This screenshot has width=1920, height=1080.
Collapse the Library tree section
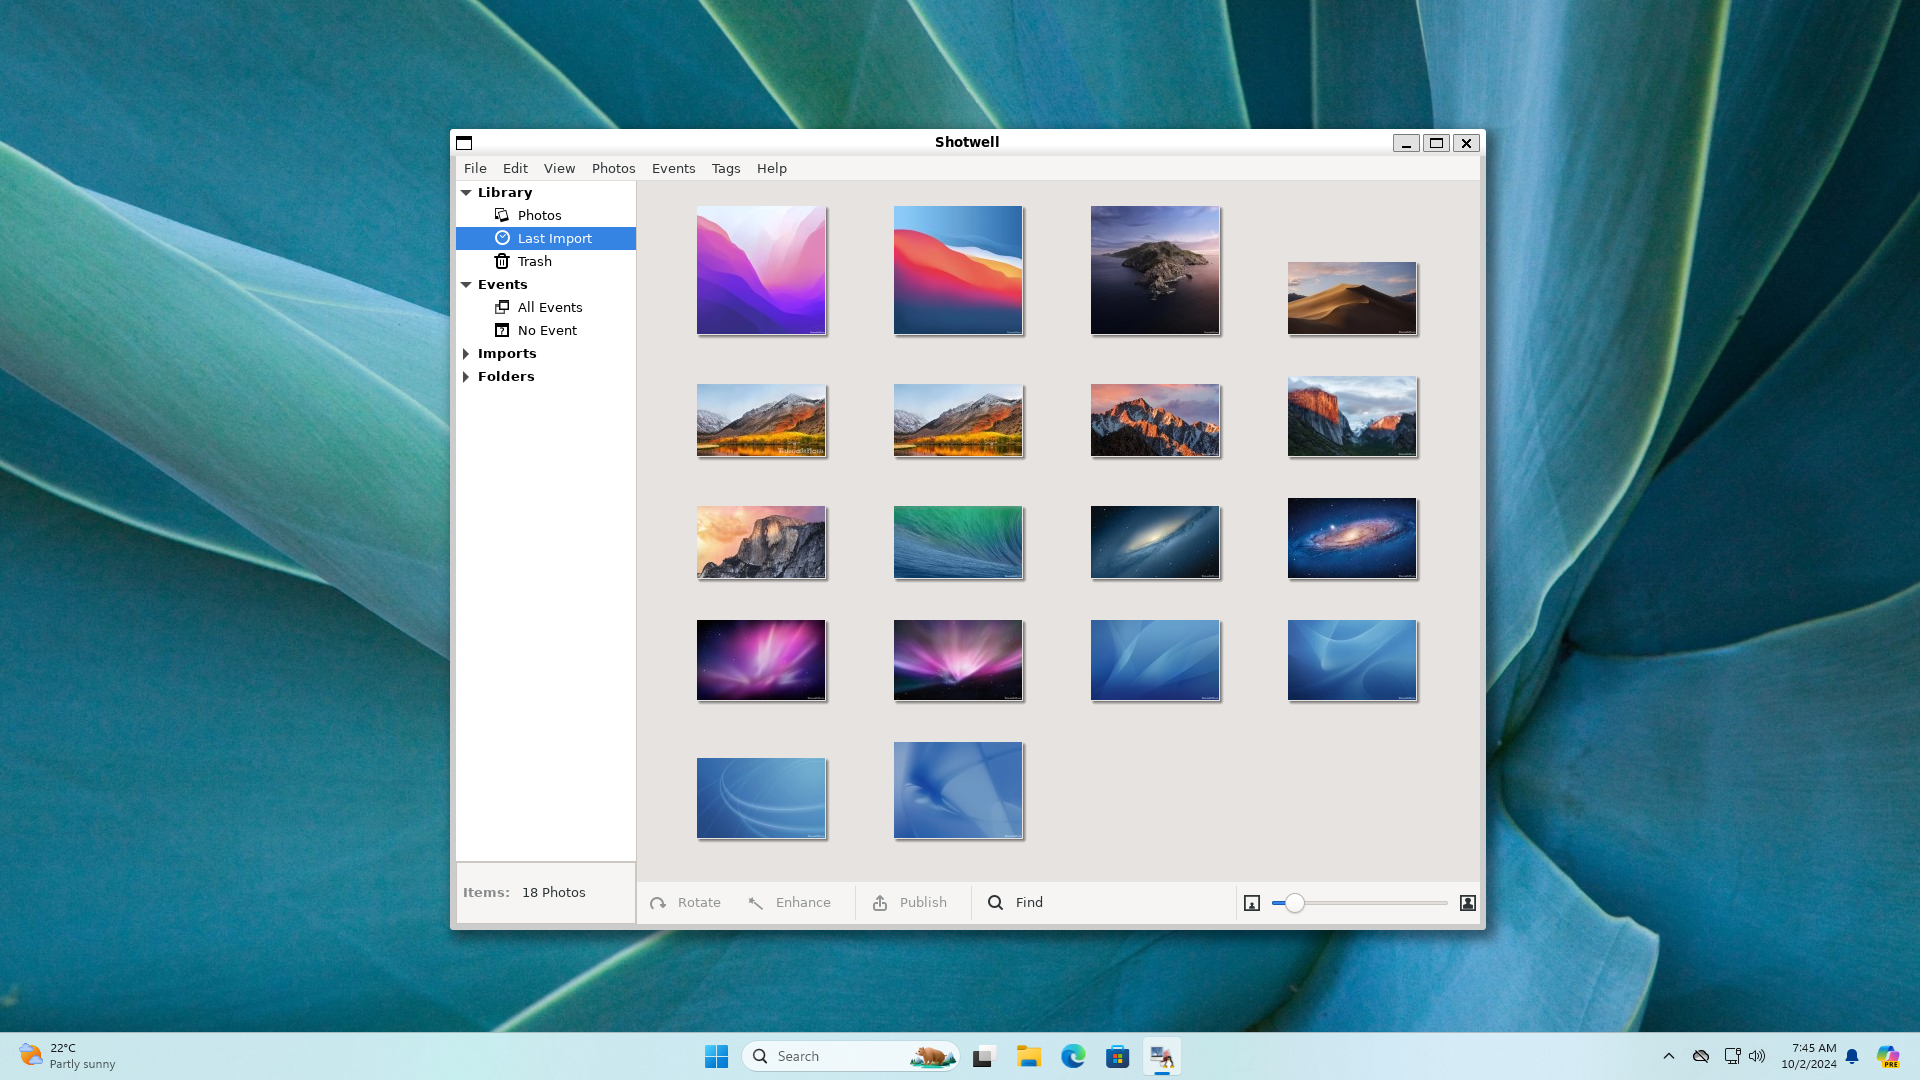[466, 192]
